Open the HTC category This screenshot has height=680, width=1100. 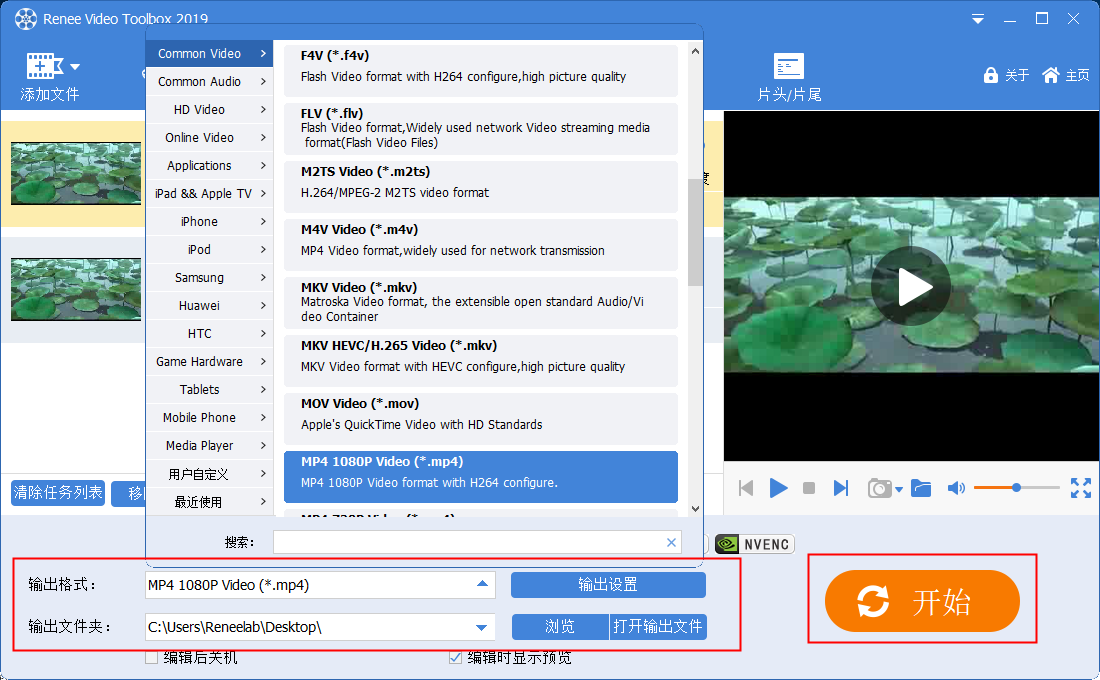(x=210, y=334)
